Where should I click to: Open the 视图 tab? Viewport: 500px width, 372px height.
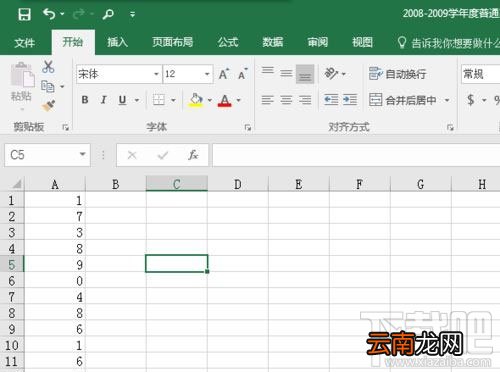[x=362, y=42]
